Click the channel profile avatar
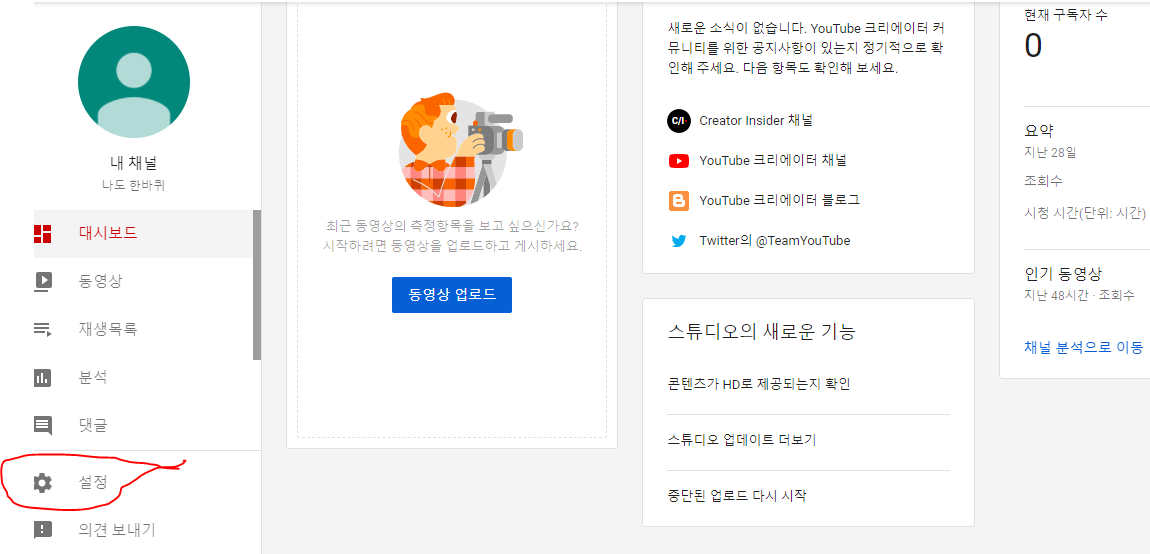Viewport: 1150px width, 554px height. tap(133, 81)
